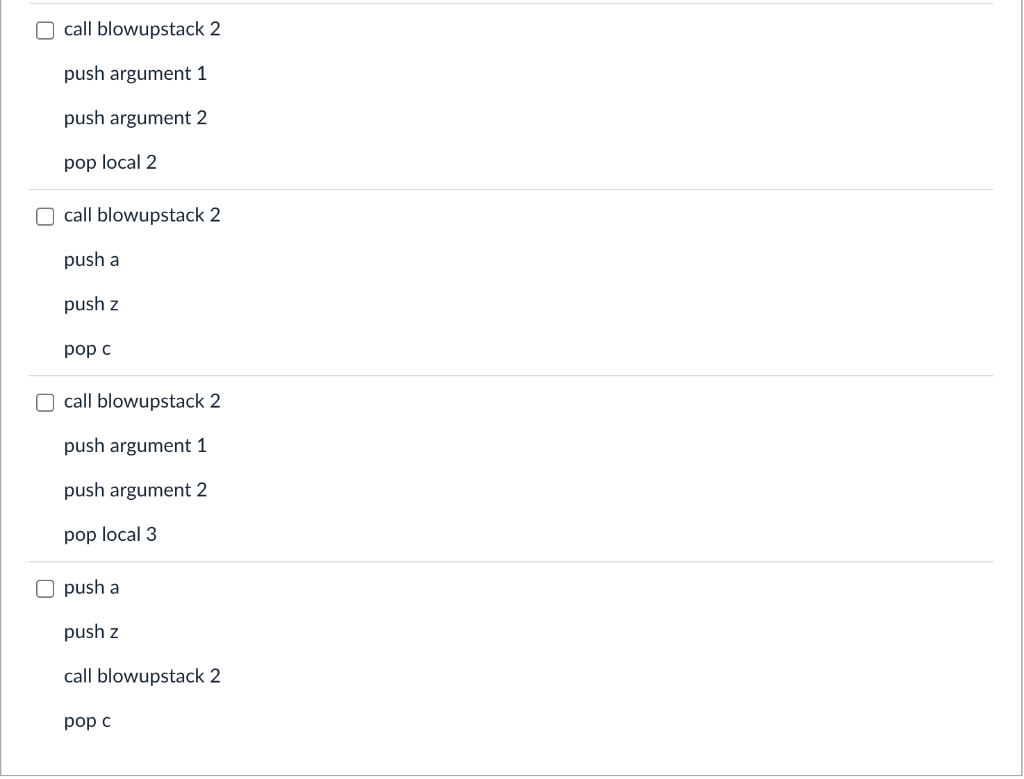Click 'call blowupstack 2' label in the third option
Image resolution: width=1024 pixels, height=779 pixels.
(x=142, y=402)
